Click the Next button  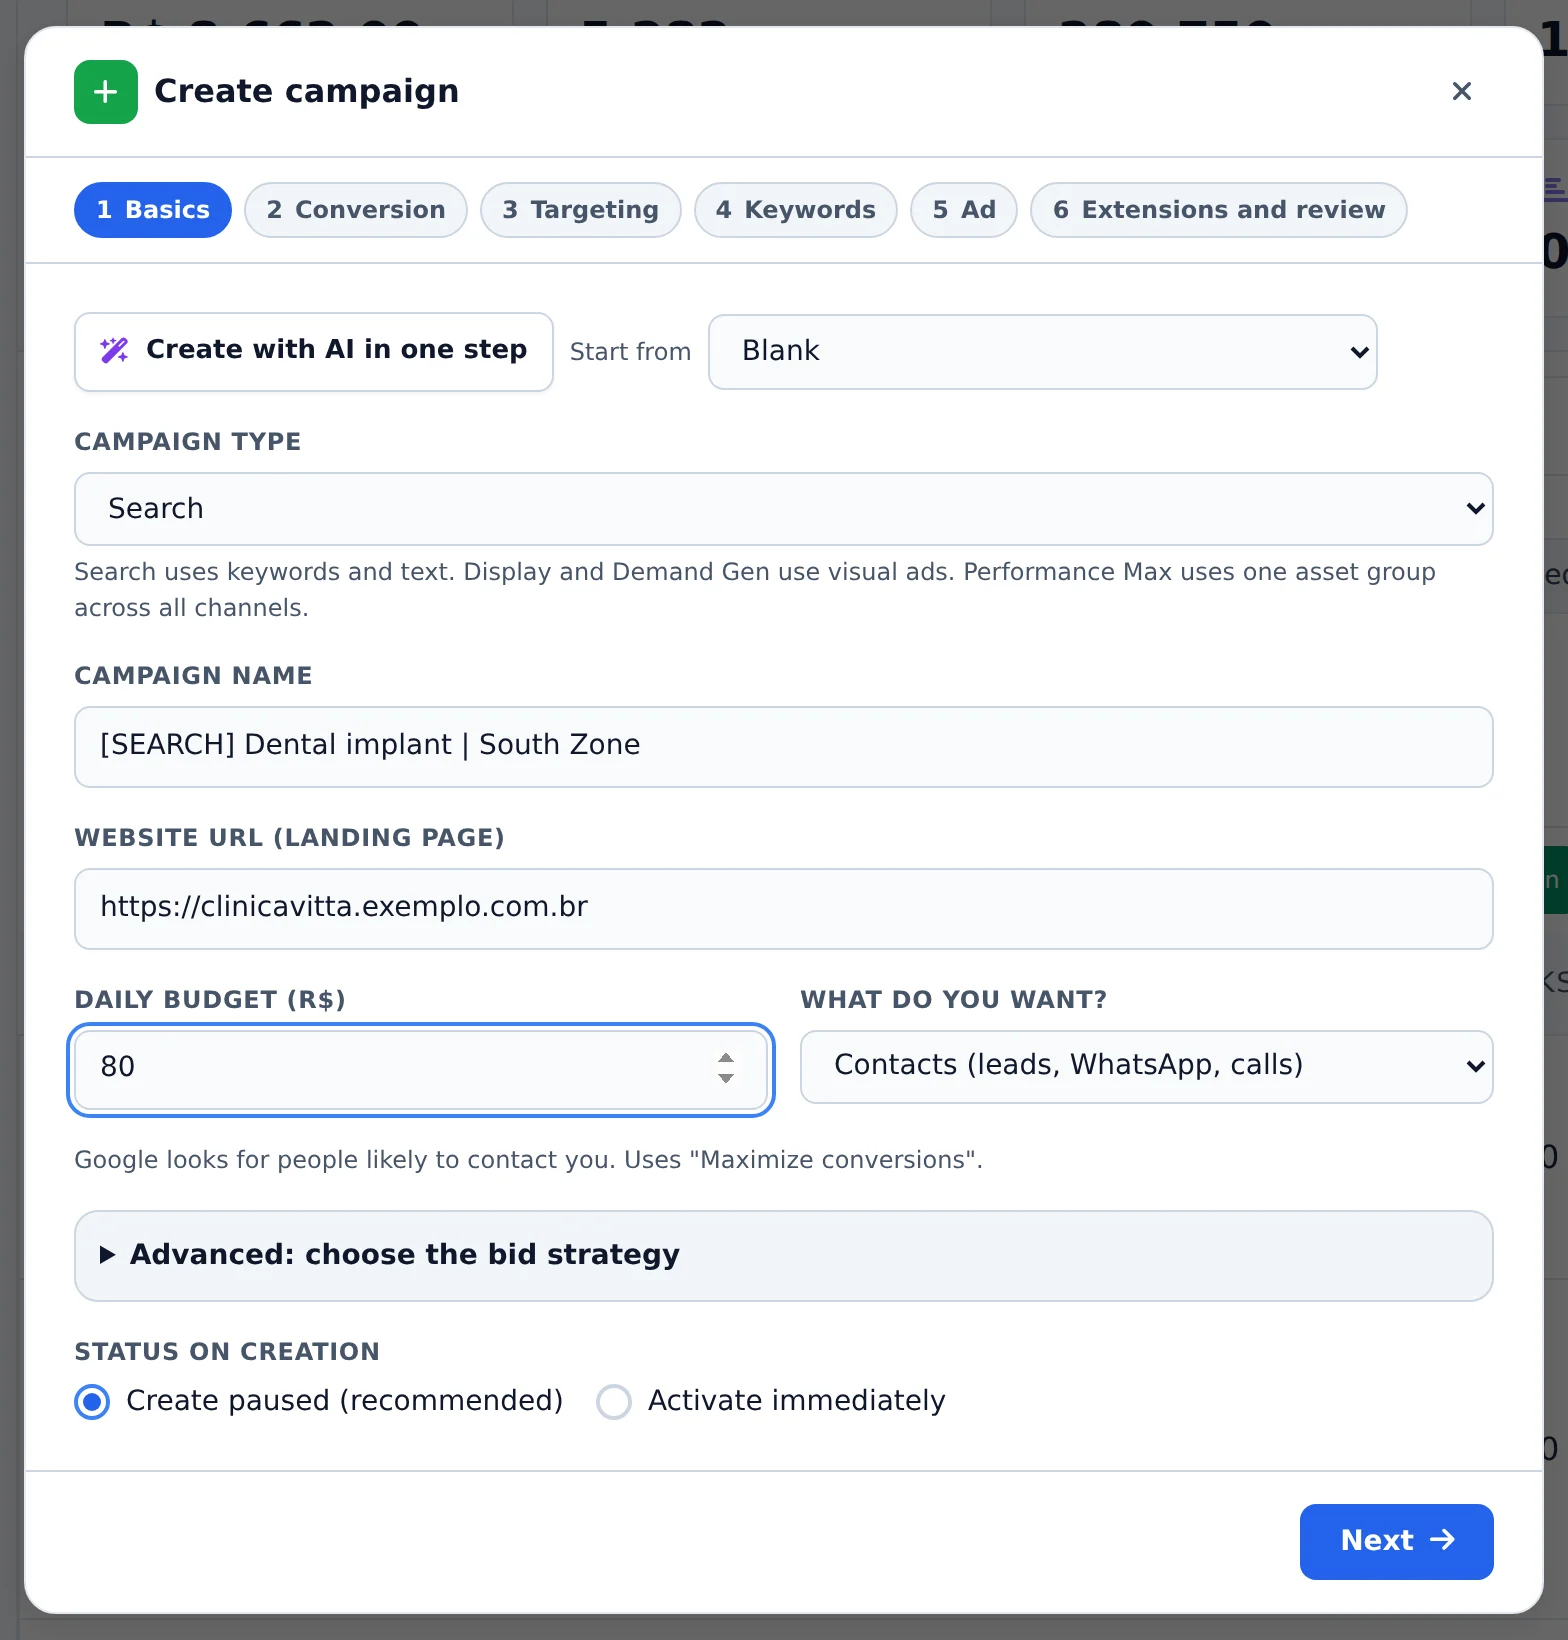[1396, 1542]
